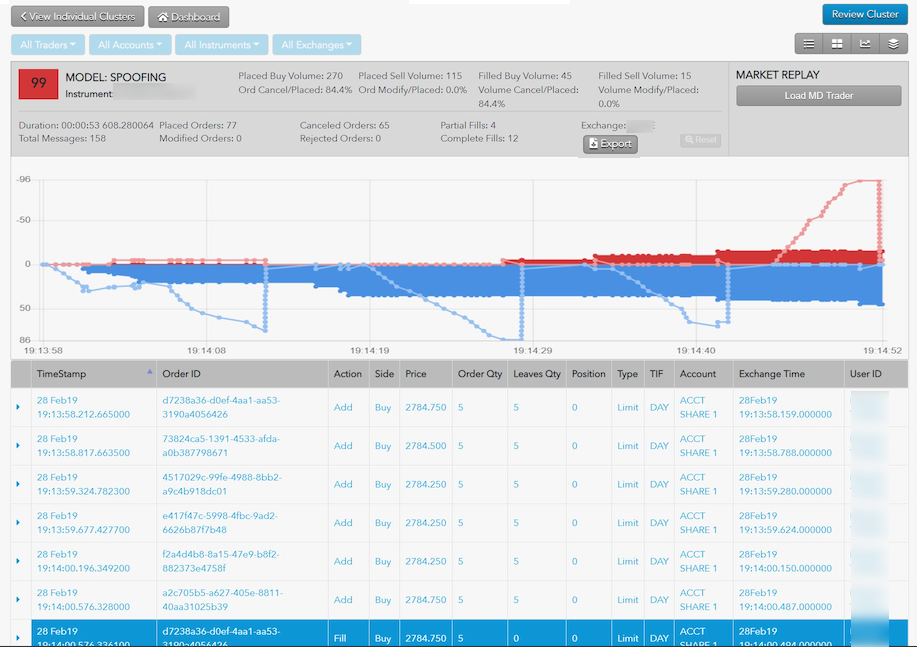Go back to View Individual Clusters

(x=75, y=17)
